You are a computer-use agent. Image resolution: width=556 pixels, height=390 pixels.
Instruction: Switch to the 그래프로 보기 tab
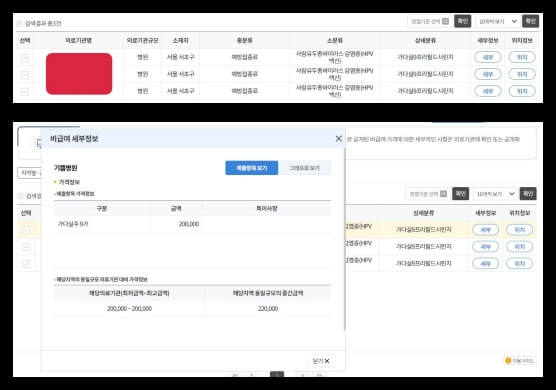tap(305, 168)
